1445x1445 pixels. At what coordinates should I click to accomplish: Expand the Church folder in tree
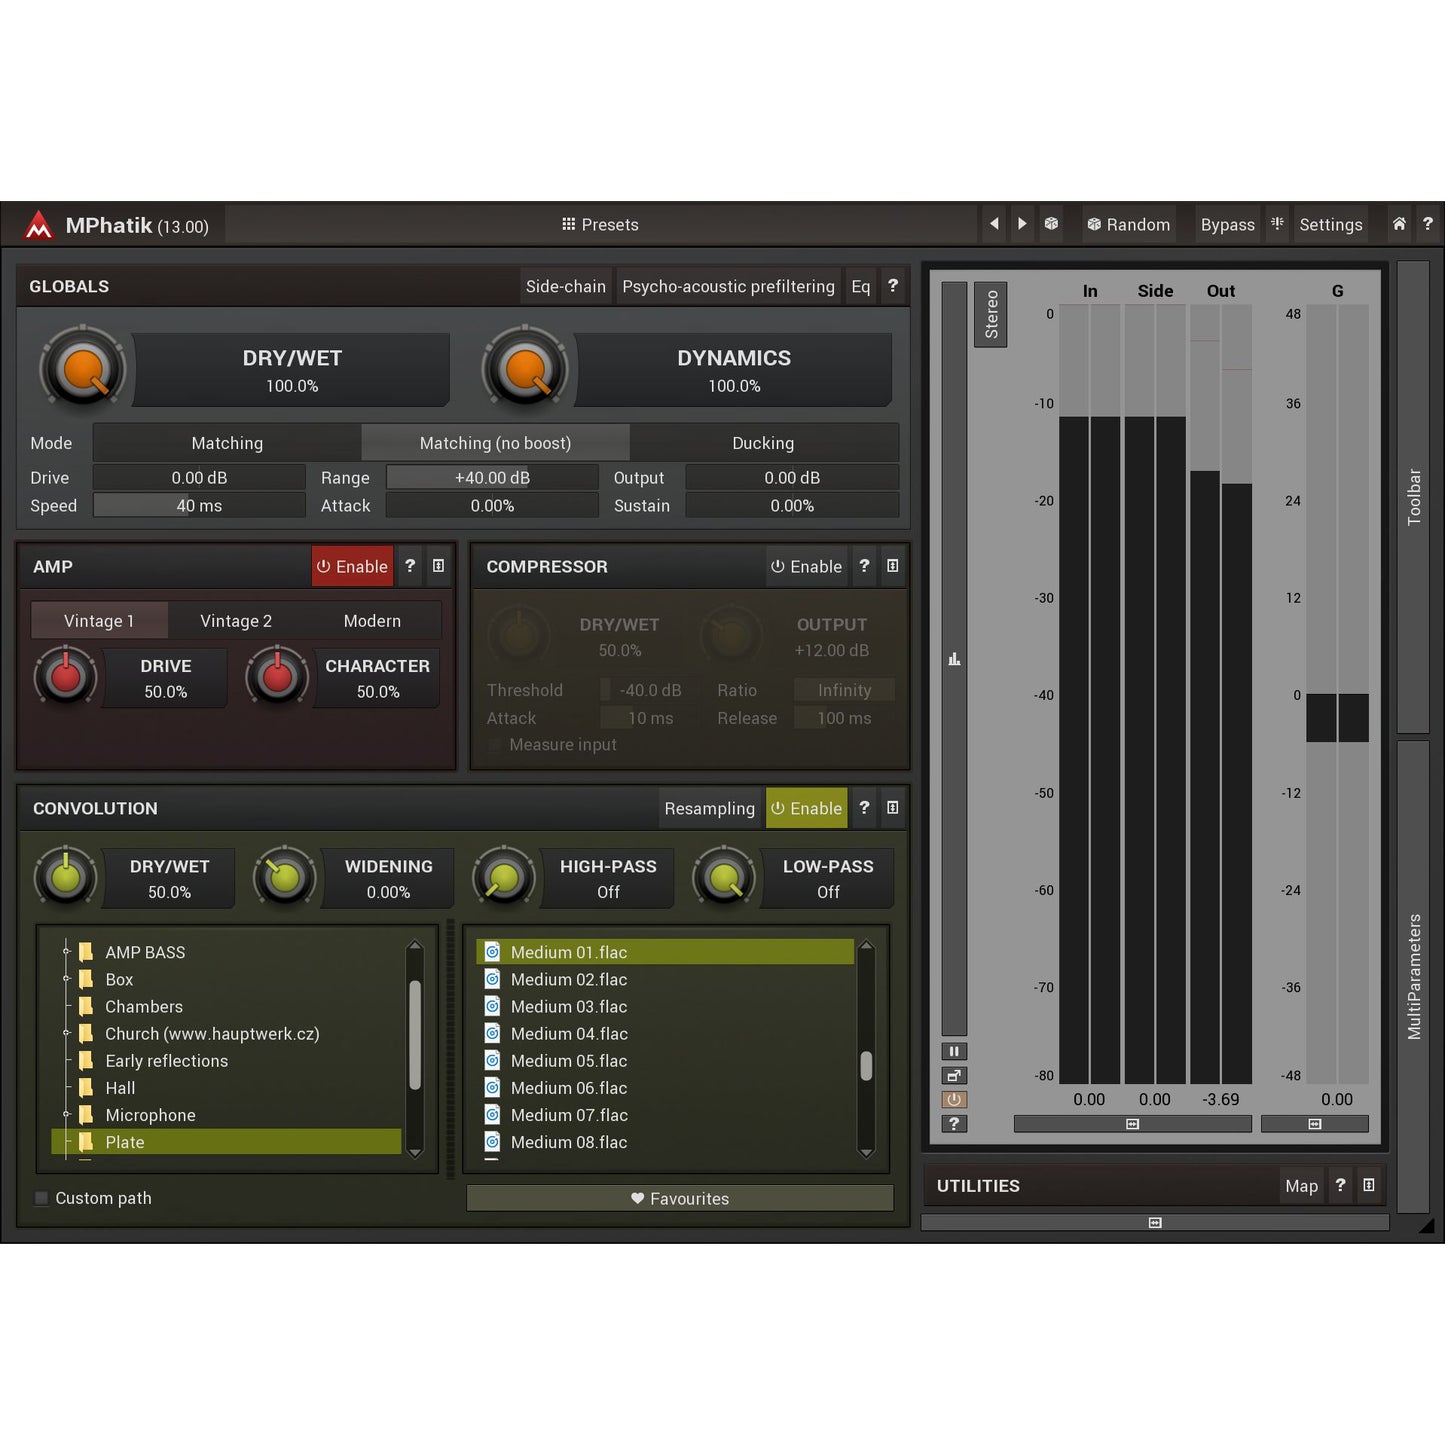[66, 1033]
